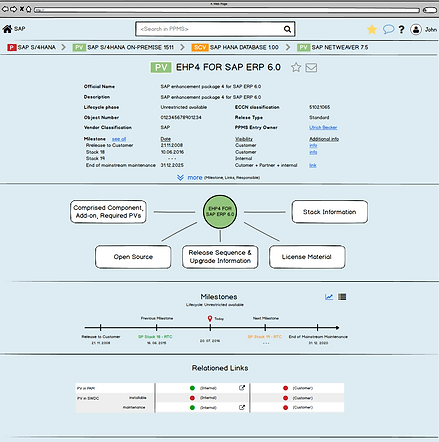Click PV in SWDC row label
This screenshot has height=442, width=439.
88,398
